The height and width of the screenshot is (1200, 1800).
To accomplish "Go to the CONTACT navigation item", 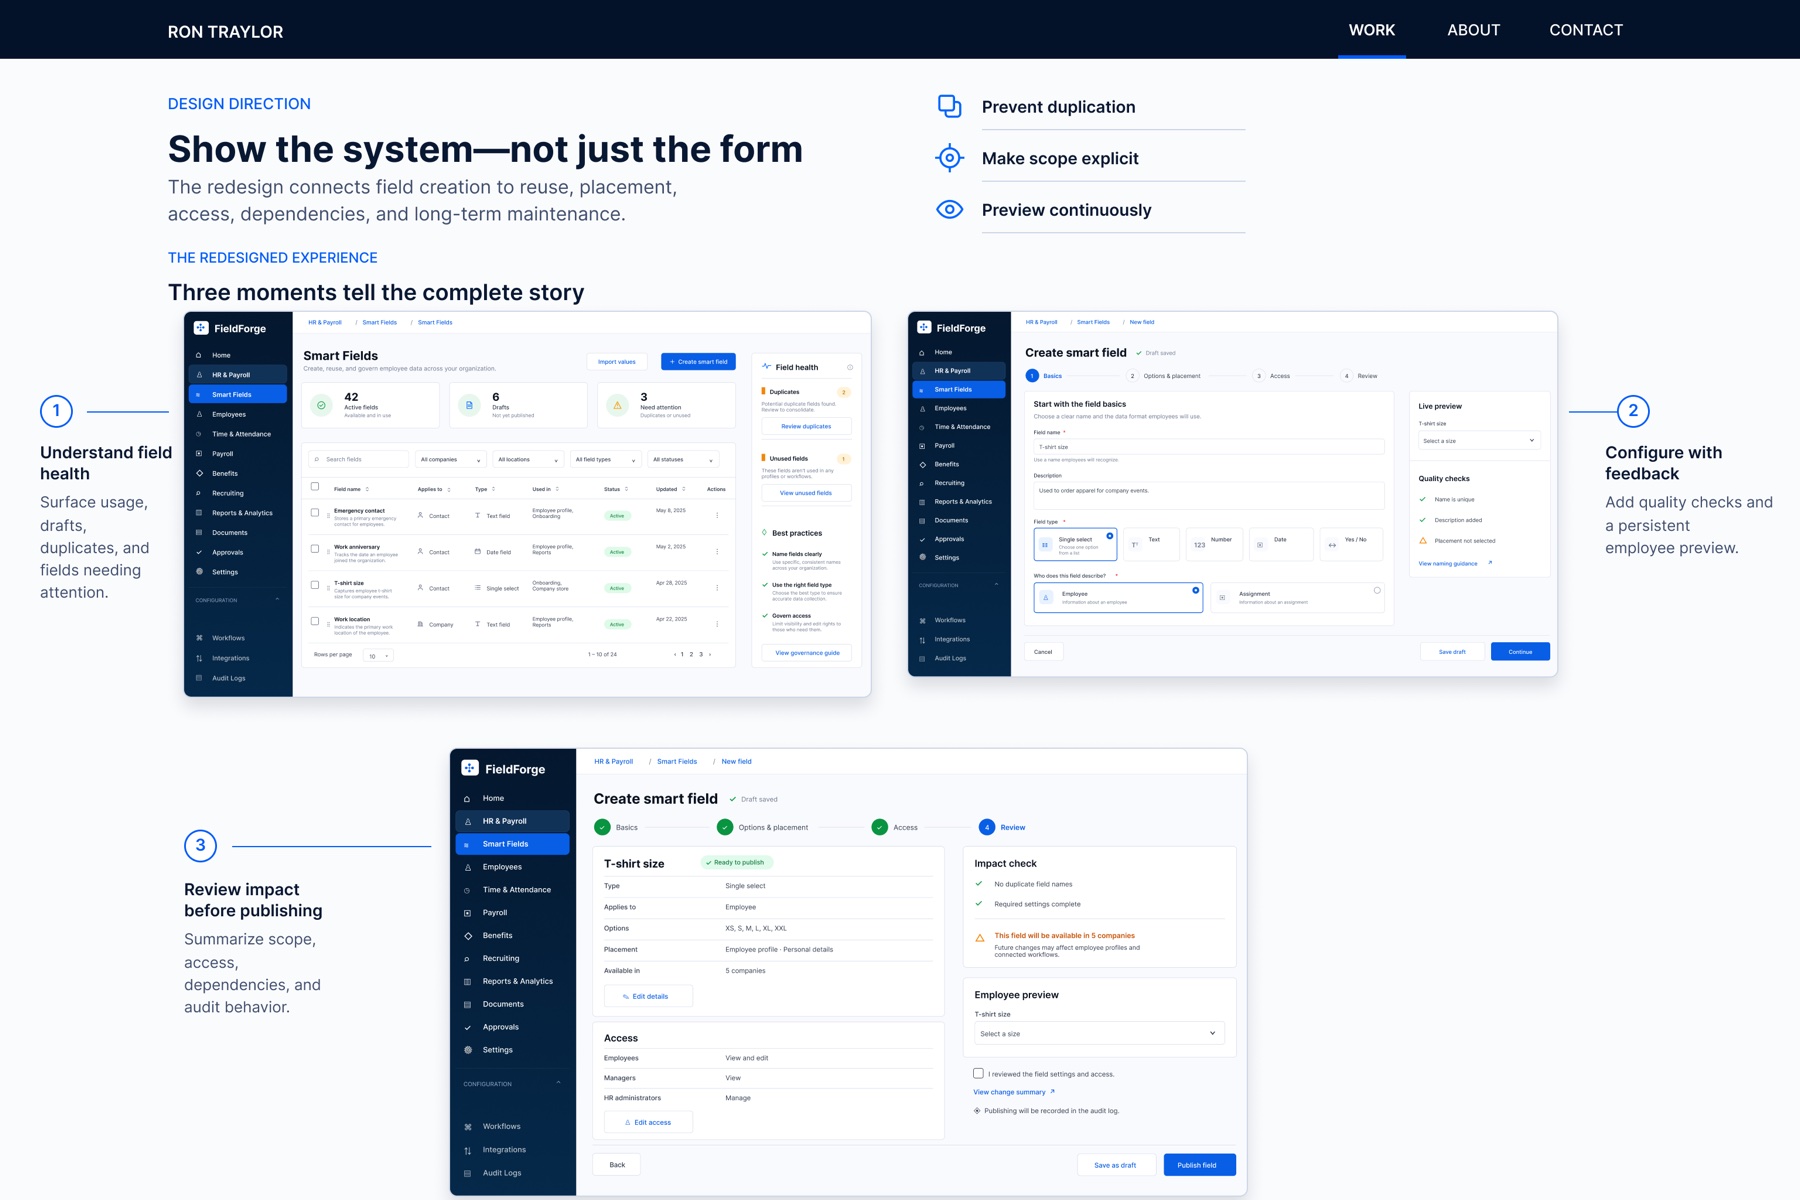I will point(1586,30).
